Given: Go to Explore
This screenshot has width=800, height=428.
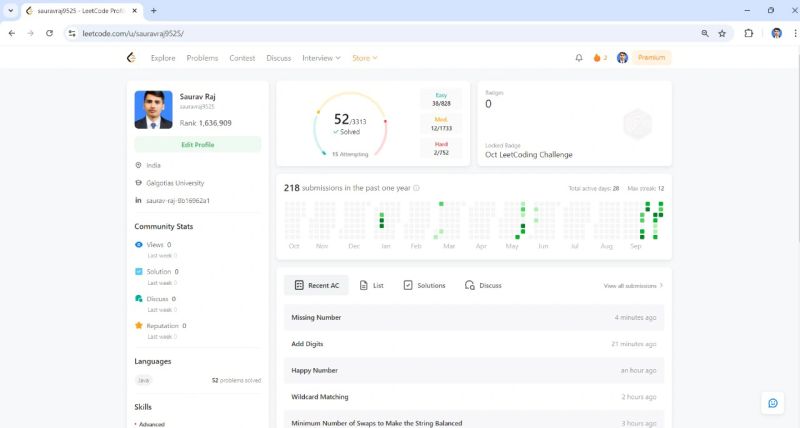Looking at the screenshot, I should pyautogui.click(x=163, y=58).
